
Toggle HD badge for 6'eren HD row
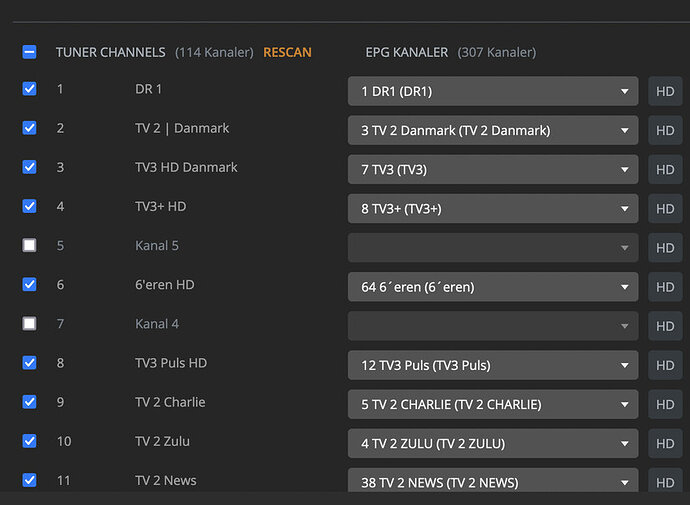coord(665,287)
